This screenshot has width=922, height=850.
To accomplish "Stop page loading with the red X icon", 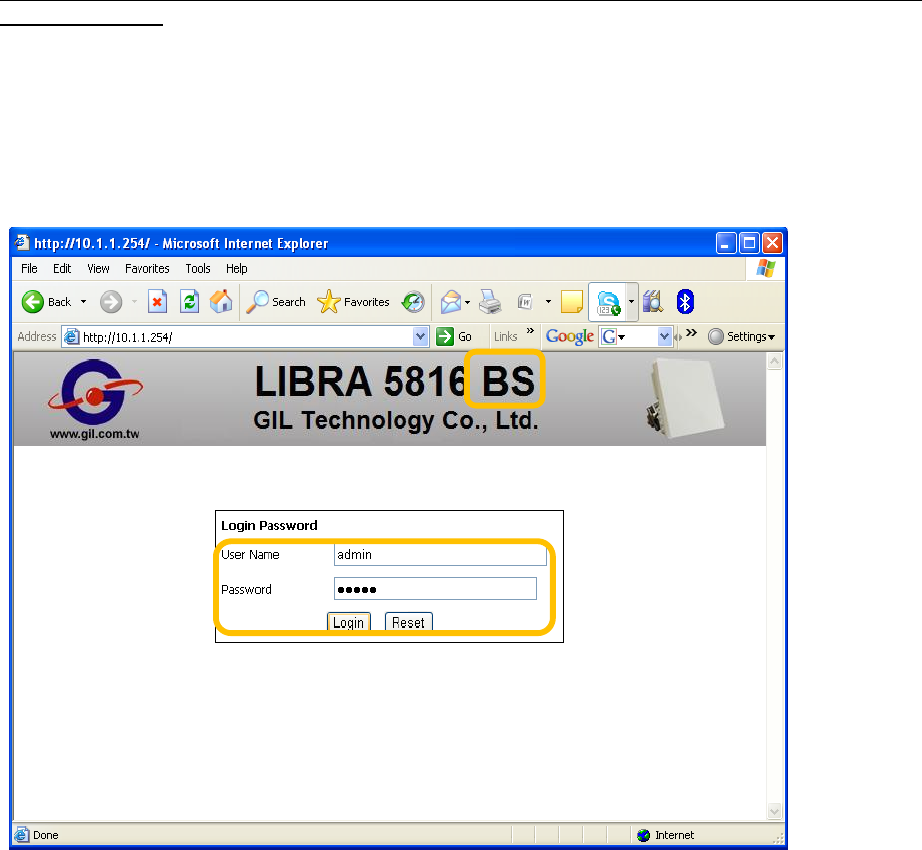I will 157,302.
